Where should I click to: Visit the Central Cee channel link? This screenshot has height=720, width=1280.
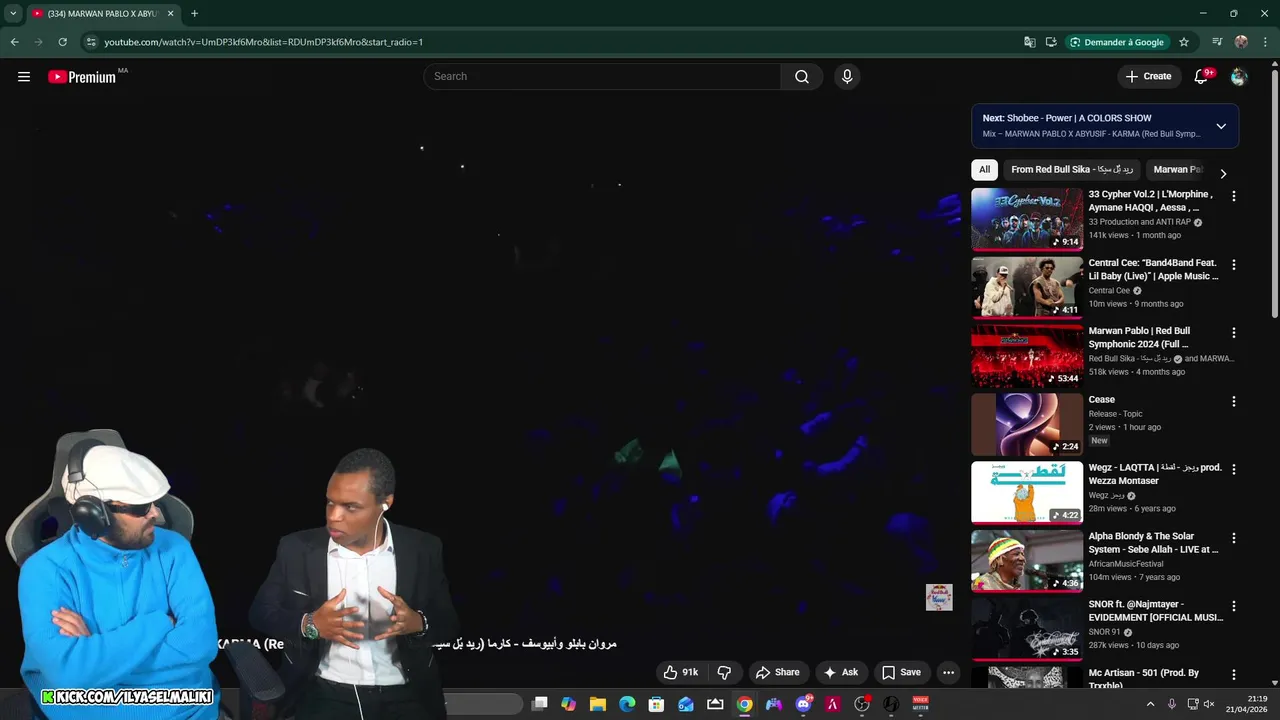coord(1109,290)
